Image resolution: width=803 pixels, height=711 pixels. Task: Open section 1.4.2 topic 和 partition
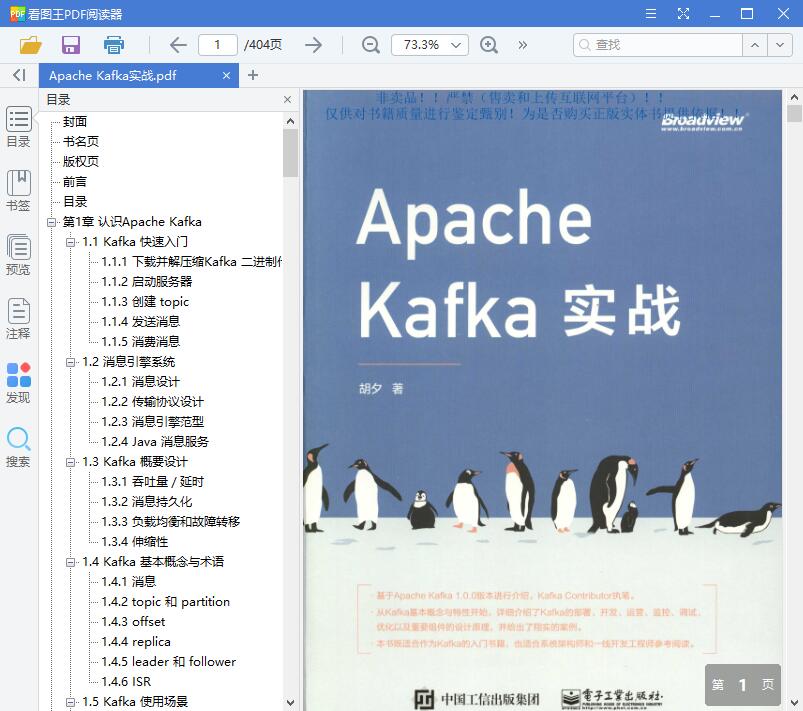165,601
